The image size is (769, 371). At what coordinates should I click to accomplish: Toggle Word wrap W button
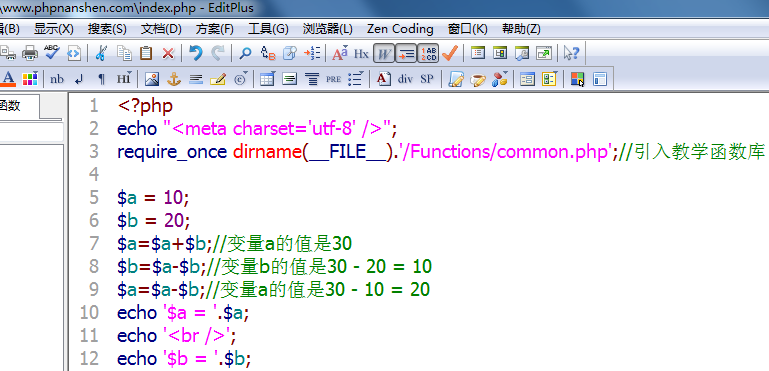coord(384,53)
